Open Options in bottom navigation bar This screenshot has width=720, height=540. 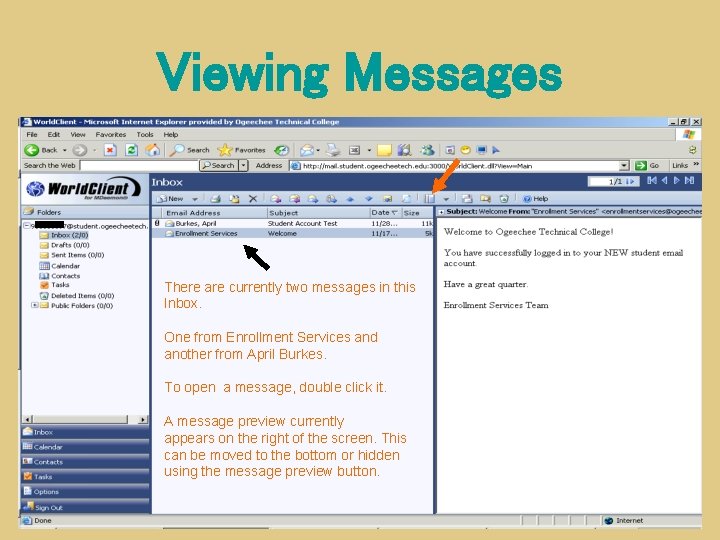click(x=85, y=492)
